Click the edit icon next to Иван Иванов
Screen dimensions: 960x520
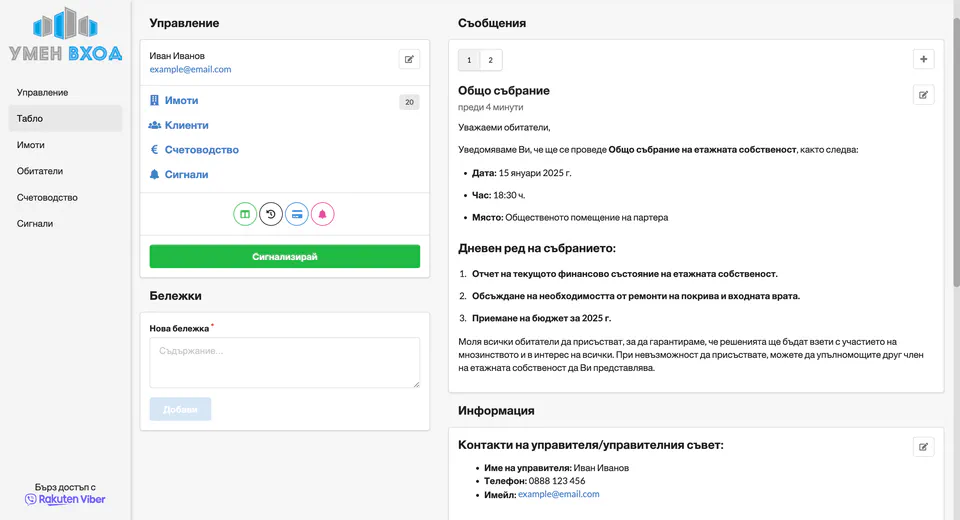click(409, 60)
